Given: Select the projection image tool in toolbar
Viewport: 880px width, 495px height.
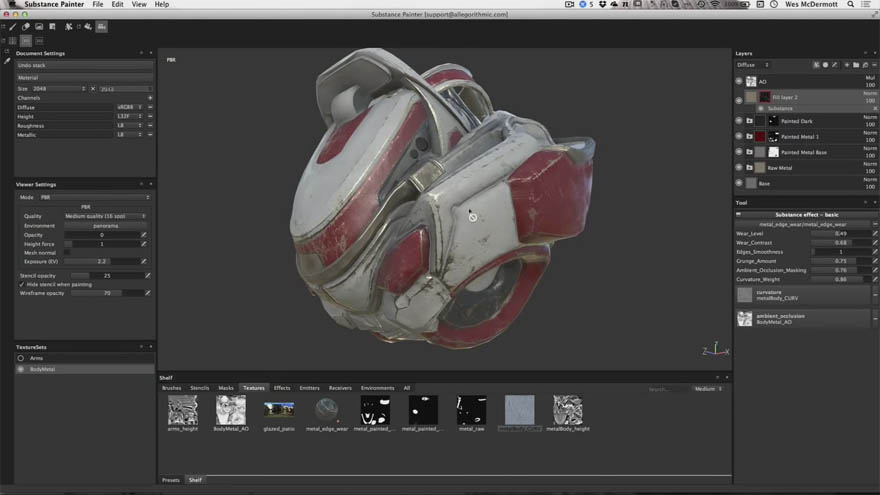Looking at the screenshot, I should pos(39,26).
